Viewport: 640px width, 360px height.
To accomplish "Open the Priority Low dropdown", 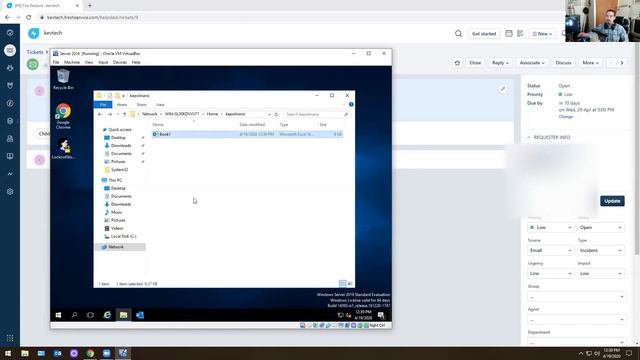I will pos(551,227).
